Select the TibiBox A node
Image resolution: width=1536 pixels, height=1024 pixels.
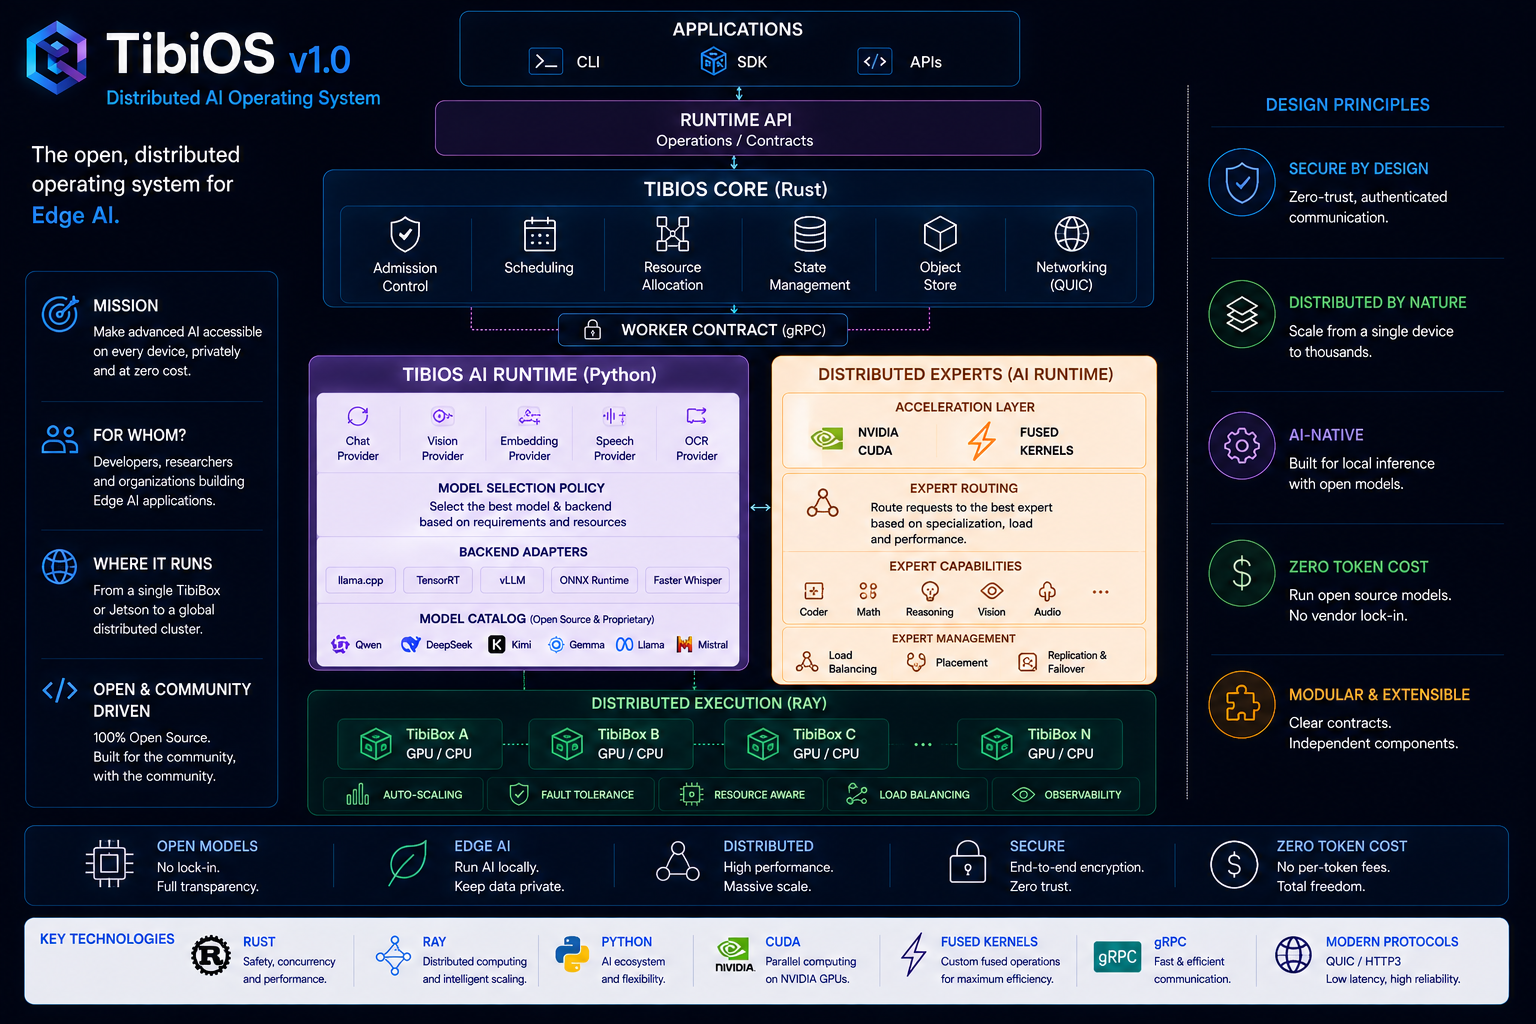[x=419, y=744]
